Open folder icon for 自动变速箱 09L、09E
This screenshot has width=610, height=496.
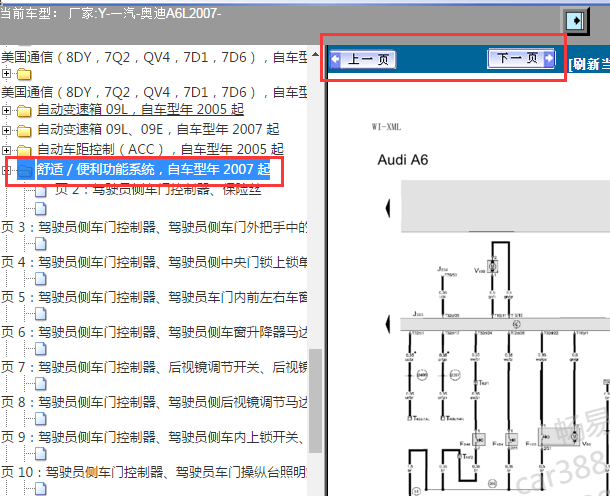click(x=24, y=131)
